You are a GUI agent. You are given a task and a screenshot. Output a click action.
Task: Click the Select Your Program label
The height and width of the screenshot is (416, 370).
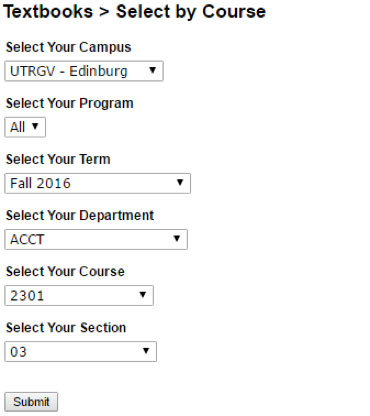click(70, 103)
